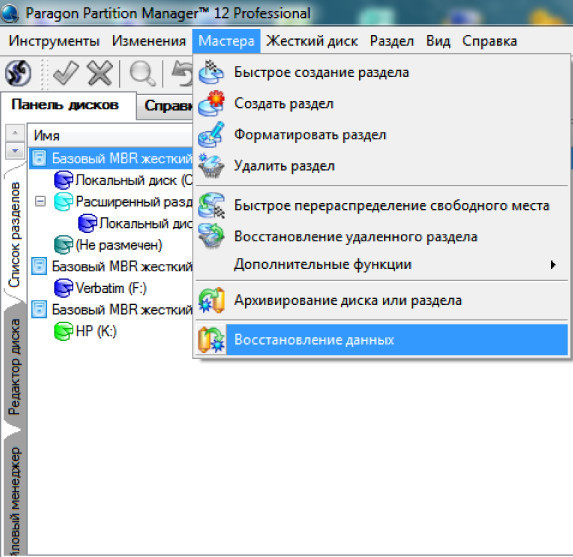Image resolution: width=573 pixels, height=557 pixels.
Task: Switch to the Справка panel tab
Action: [165, 106]
